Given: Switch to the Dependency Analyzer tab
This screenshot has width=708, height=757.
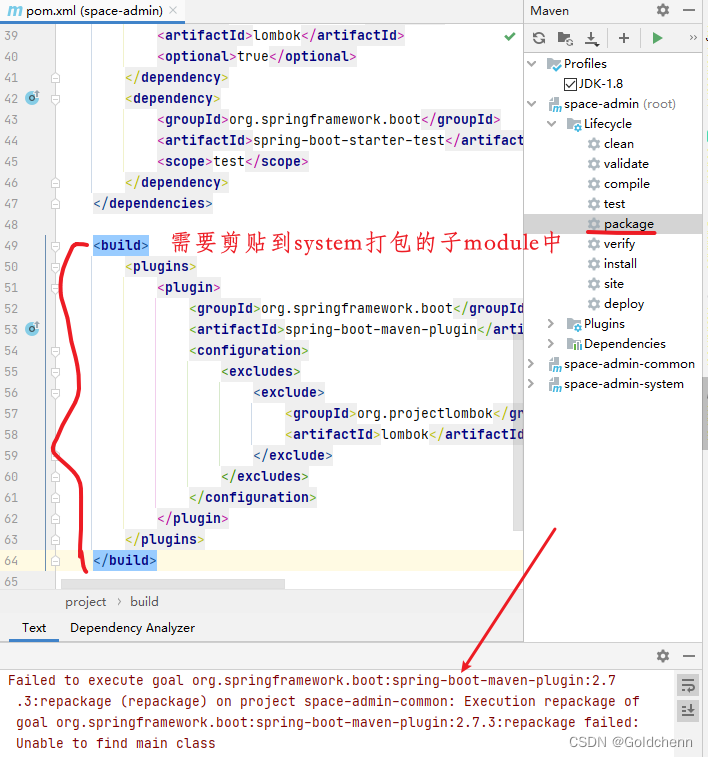Looking at the screenshot, I should click(132, 628).
